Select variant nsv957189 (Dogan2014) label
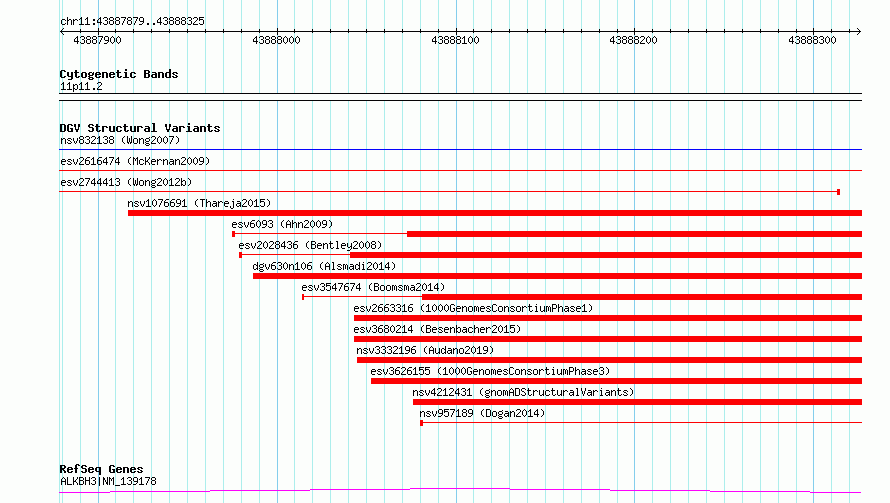 tap(482, 413)
